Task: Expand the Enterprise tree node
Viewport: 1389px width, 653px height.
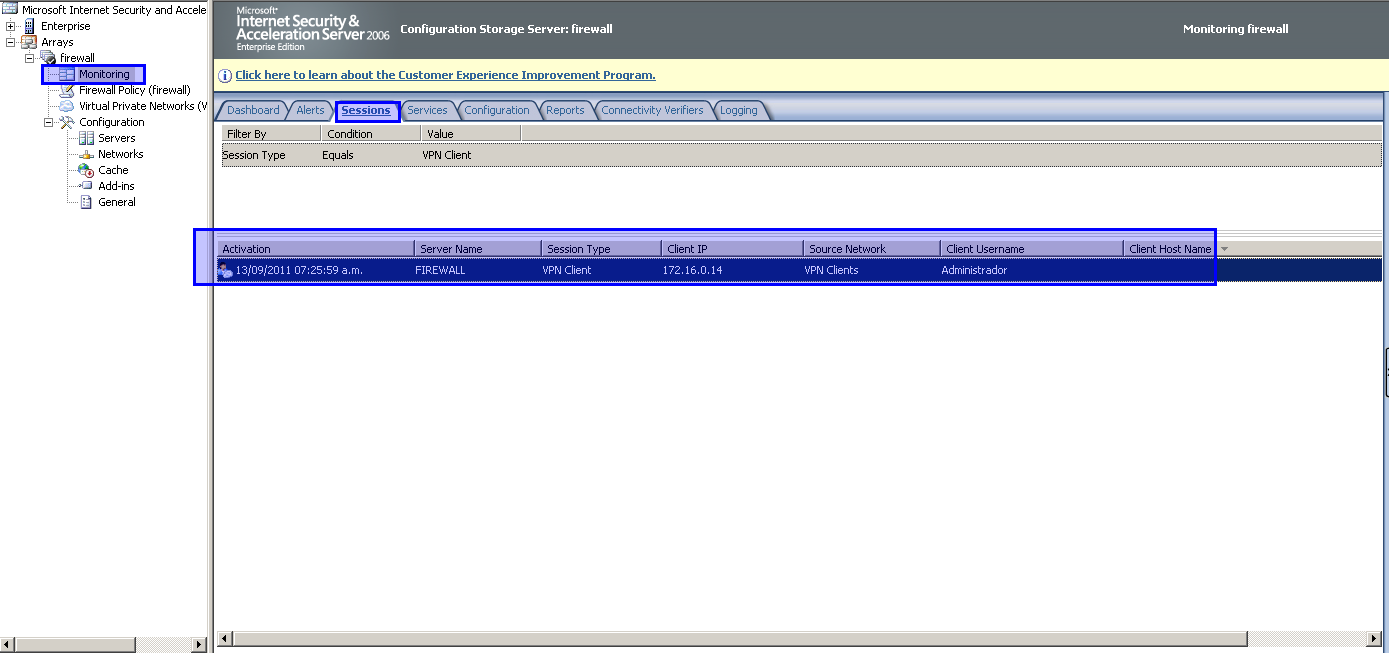Action: click(11, 26)
